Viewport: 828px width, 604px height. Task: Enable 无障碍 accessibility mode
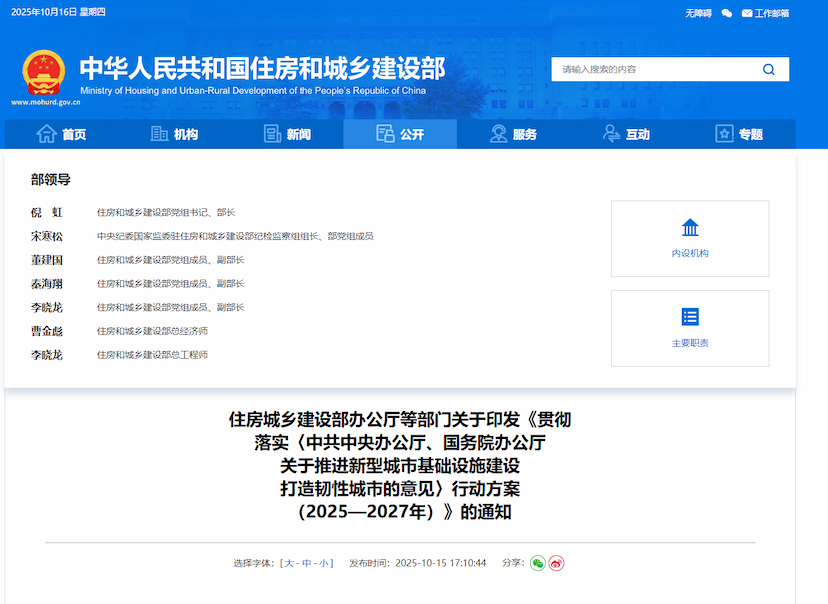coord(698,13)
